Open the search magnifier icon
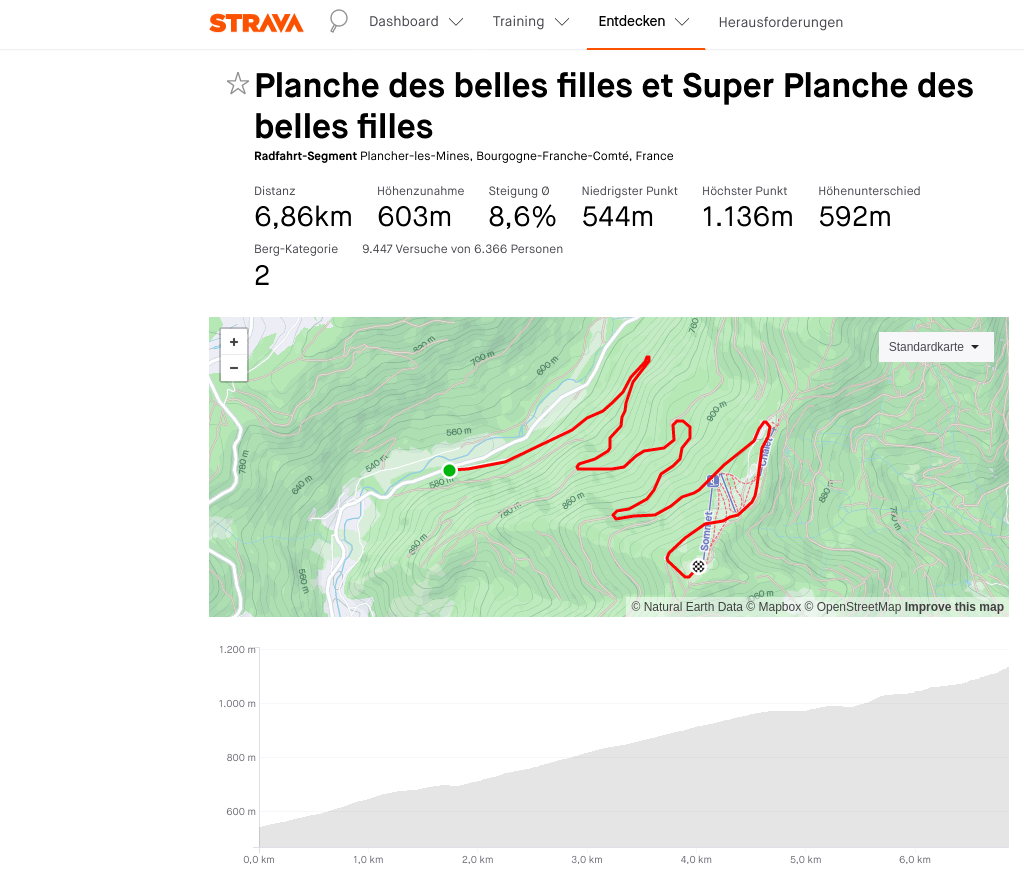1024x892 pixels. 338,21
